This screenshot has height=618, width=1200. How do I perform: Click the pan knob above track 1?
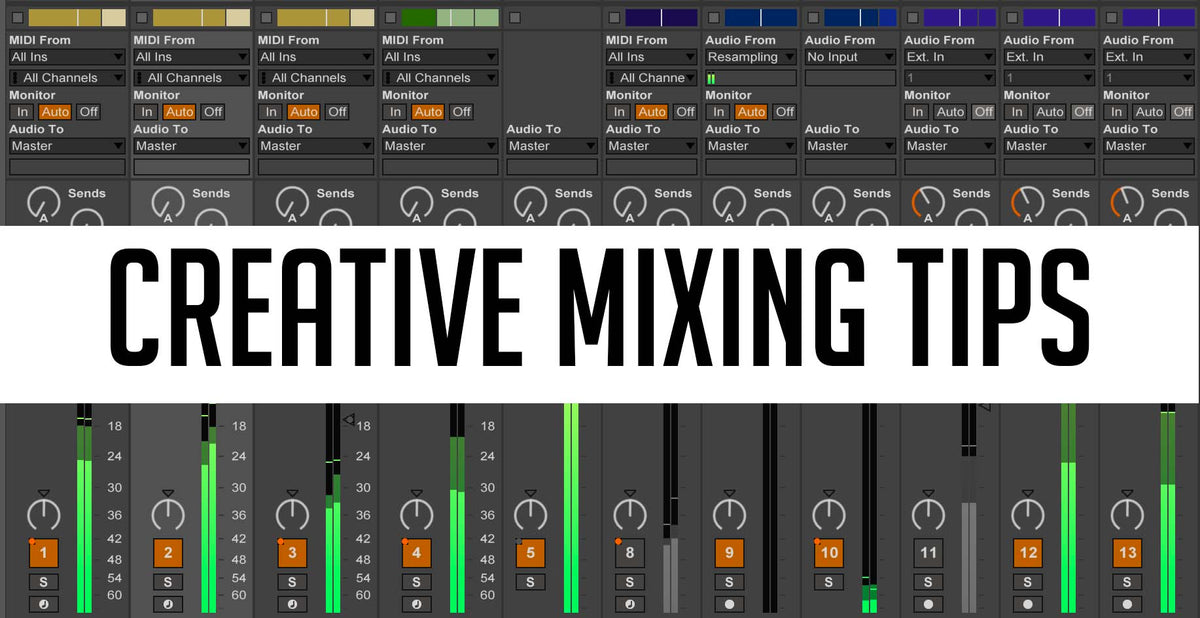(43, 514)
